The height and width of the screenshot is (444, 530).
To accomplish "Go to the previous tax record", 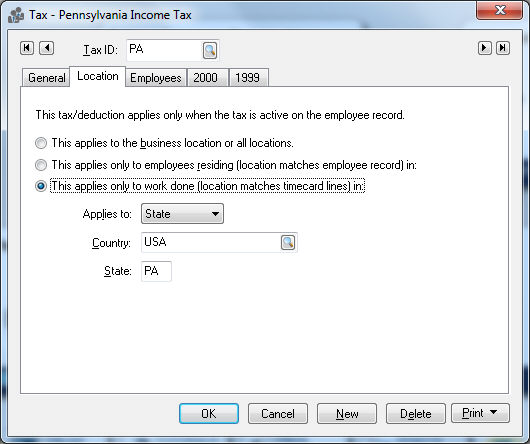I will coord(47,48).
